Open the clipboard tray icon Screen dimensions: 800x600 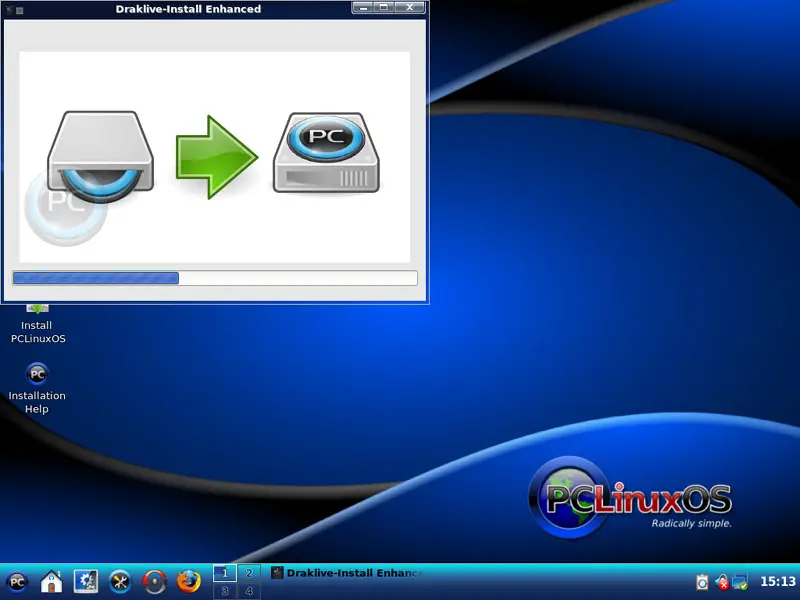702,582
